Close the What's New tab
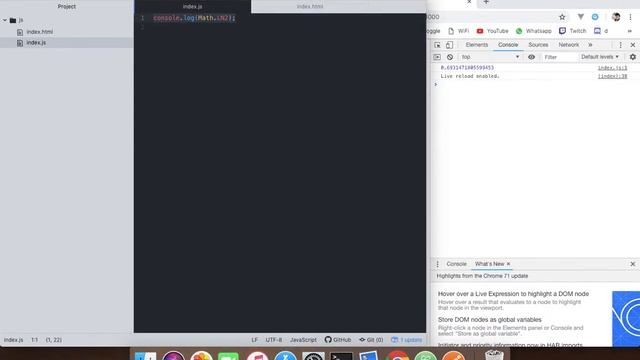Image resolution: width=640 pixels, height=360 pixels. point(508,264)
